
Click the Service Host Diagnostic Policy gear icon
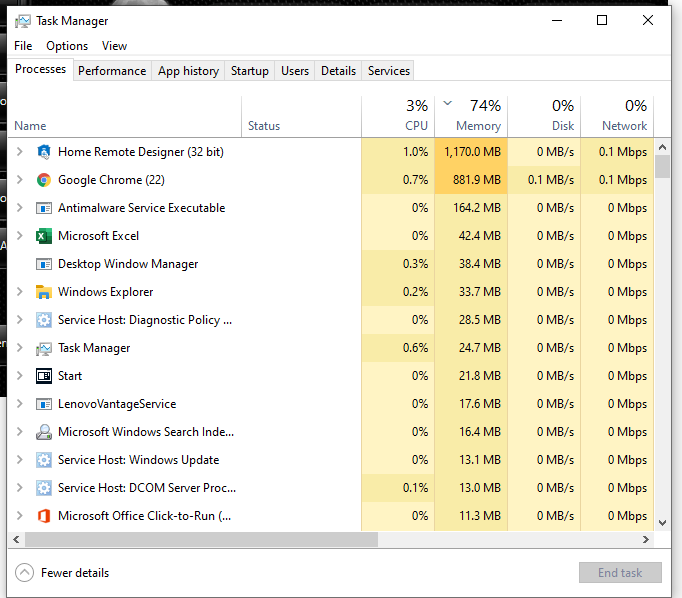pos(43,320)
